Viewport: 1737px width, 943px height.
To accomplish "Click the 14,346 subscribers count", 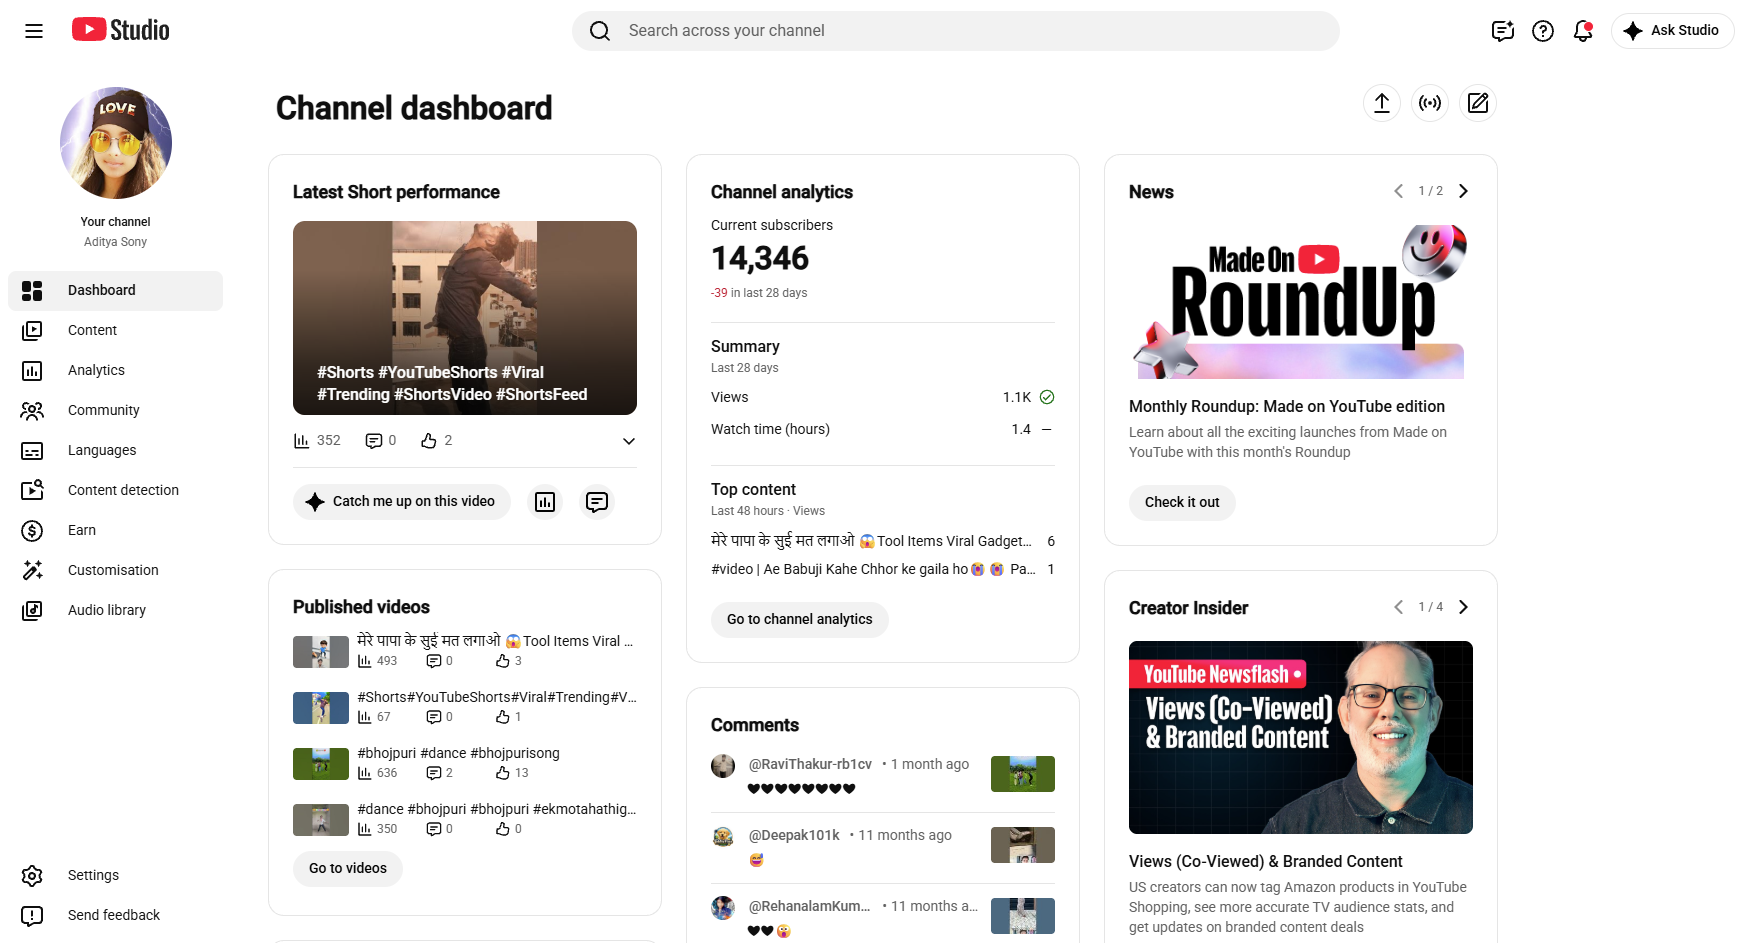I will pos(760,258).
